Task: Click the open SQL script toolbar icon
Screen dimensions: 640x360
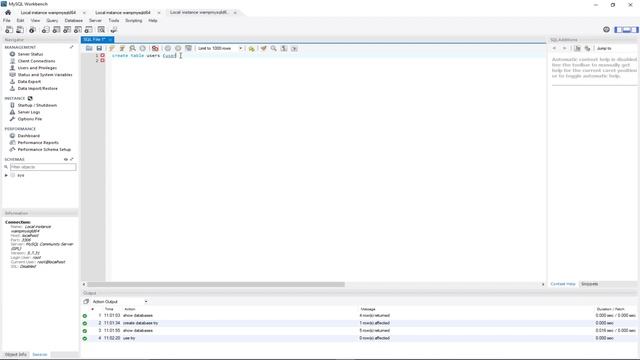Action: pos(20,30)
